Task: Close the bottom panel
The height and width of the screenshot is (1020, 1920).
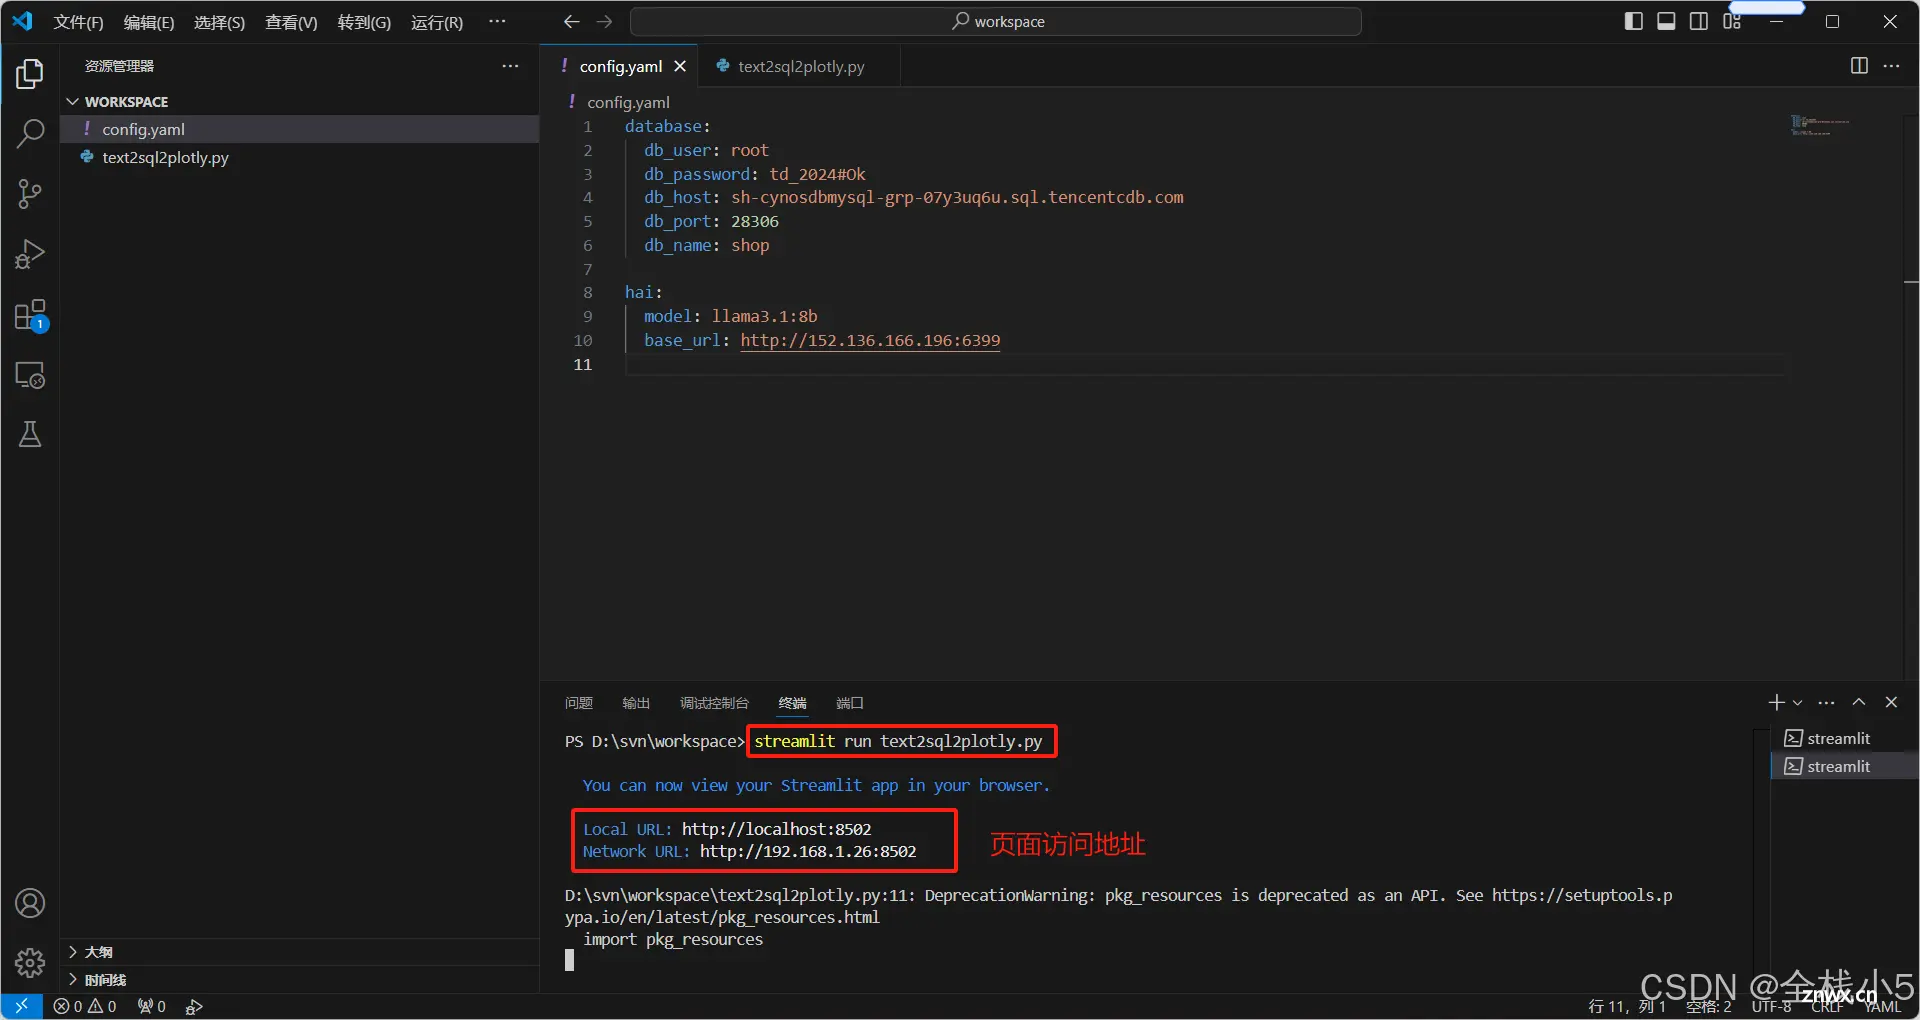Action: pos(1891,703)
